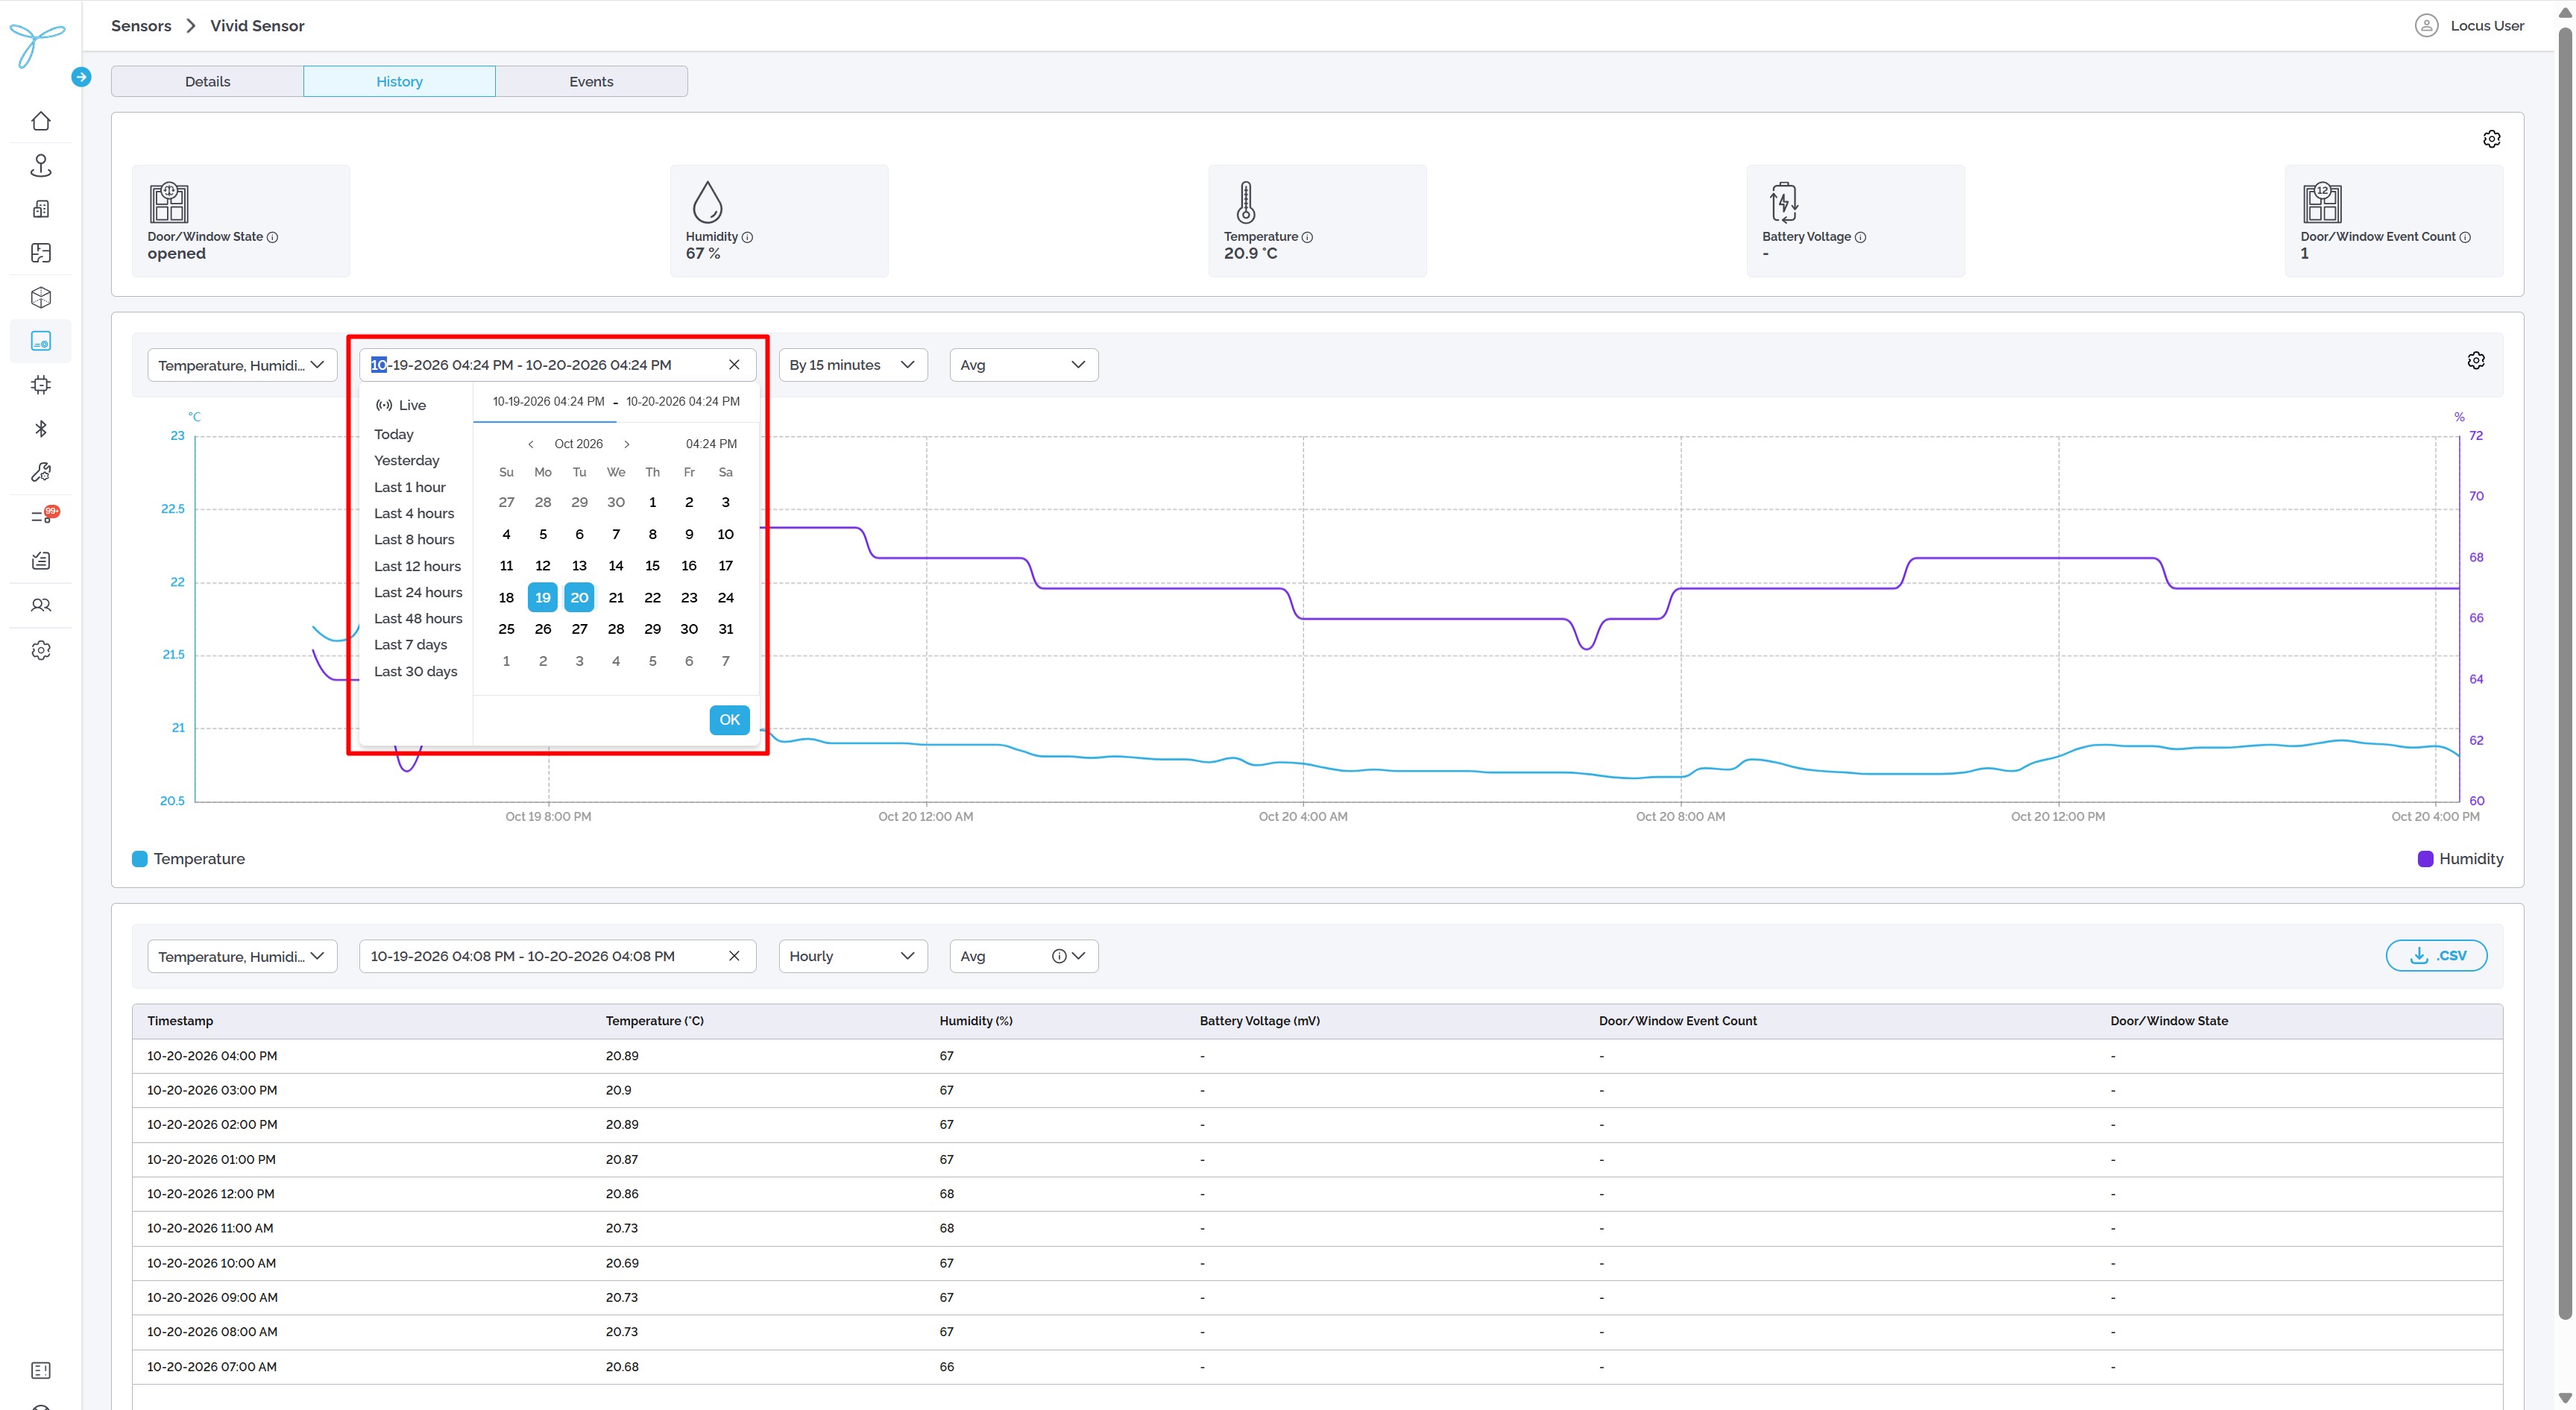Open the highlighted sensors icon in the sidebar

41,341
